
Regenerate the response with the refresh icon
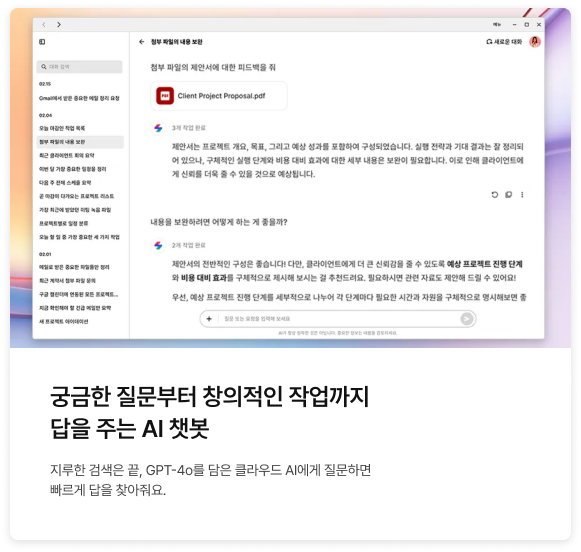pyautogui.click(x=495, y=194)
